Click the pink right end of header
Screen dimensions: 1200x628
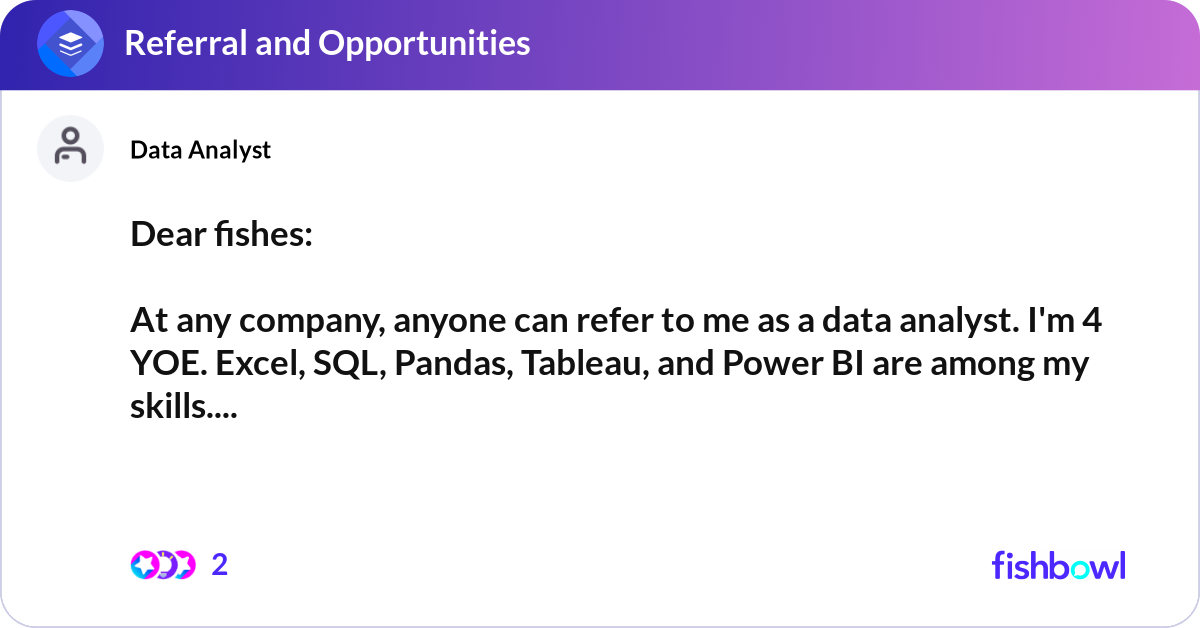[x=1150, y=45]
